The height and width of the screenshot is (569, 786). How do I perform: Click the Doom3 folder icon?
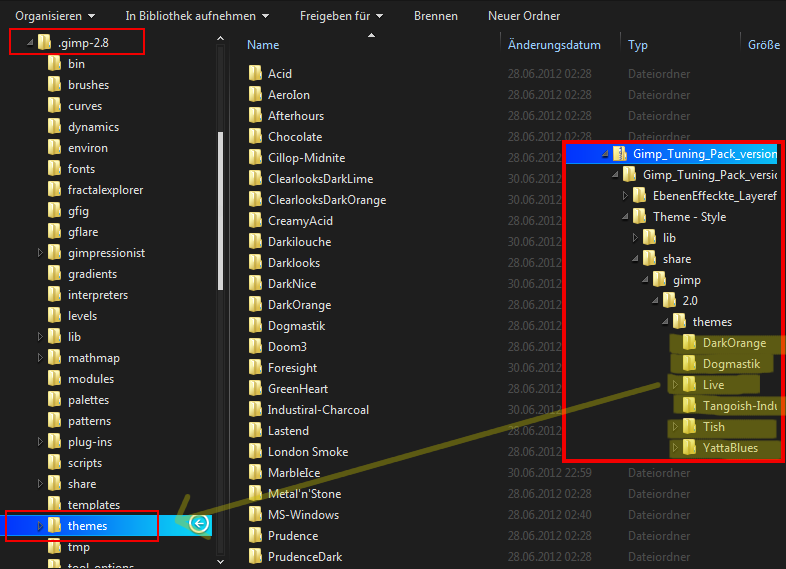click(255, 347)
